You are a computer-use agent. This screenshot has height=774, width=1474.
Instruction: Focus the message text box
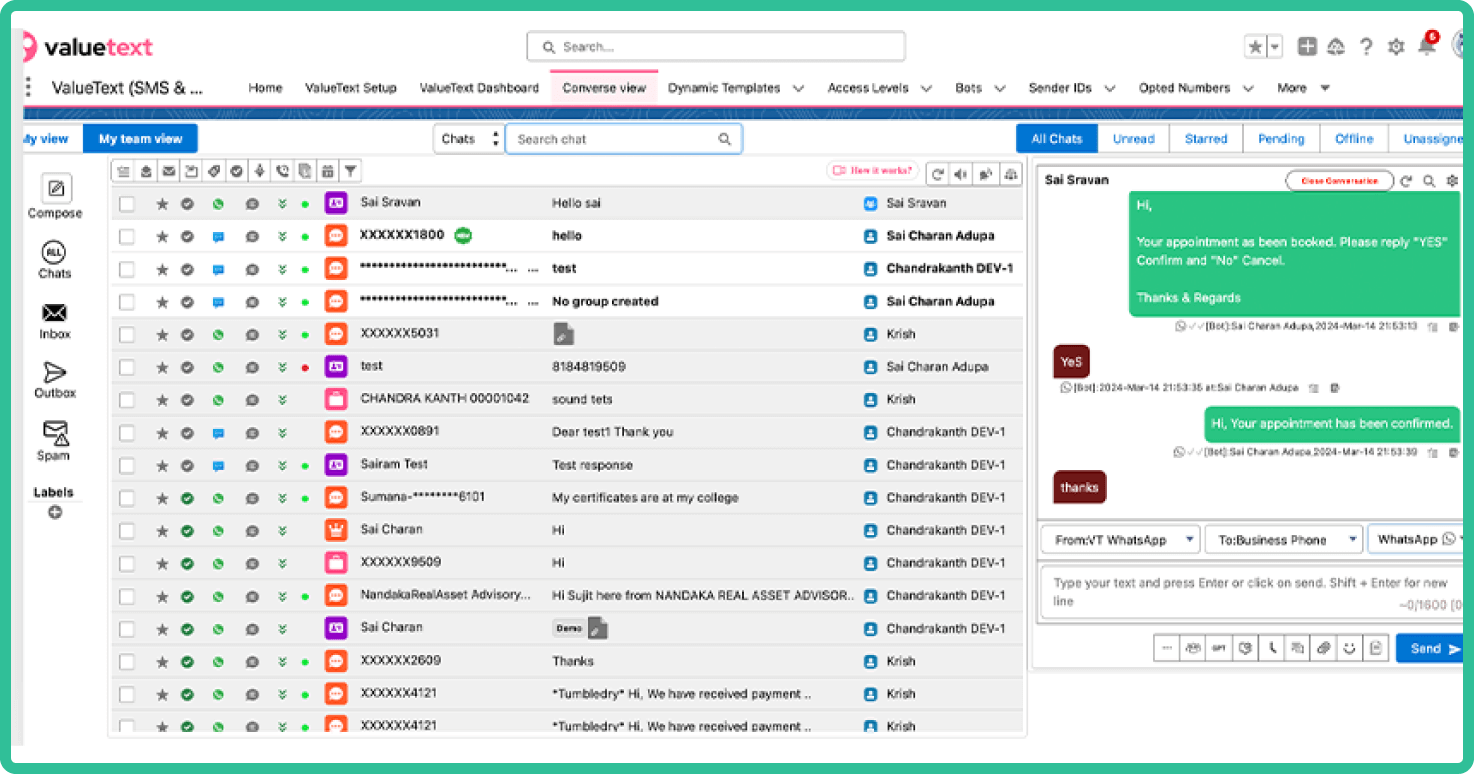[x=1251, y=591]
